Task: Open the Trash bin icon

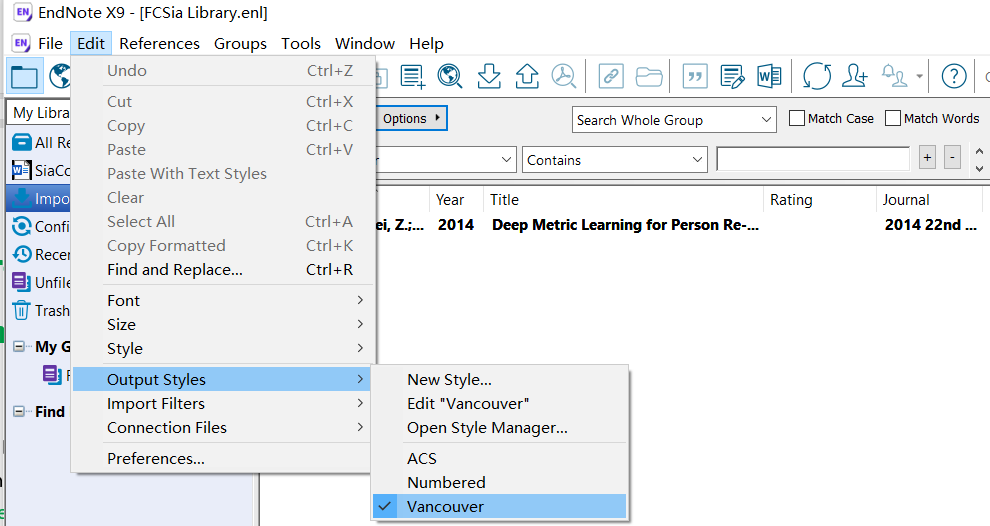Action: click(x=21, y=311)
